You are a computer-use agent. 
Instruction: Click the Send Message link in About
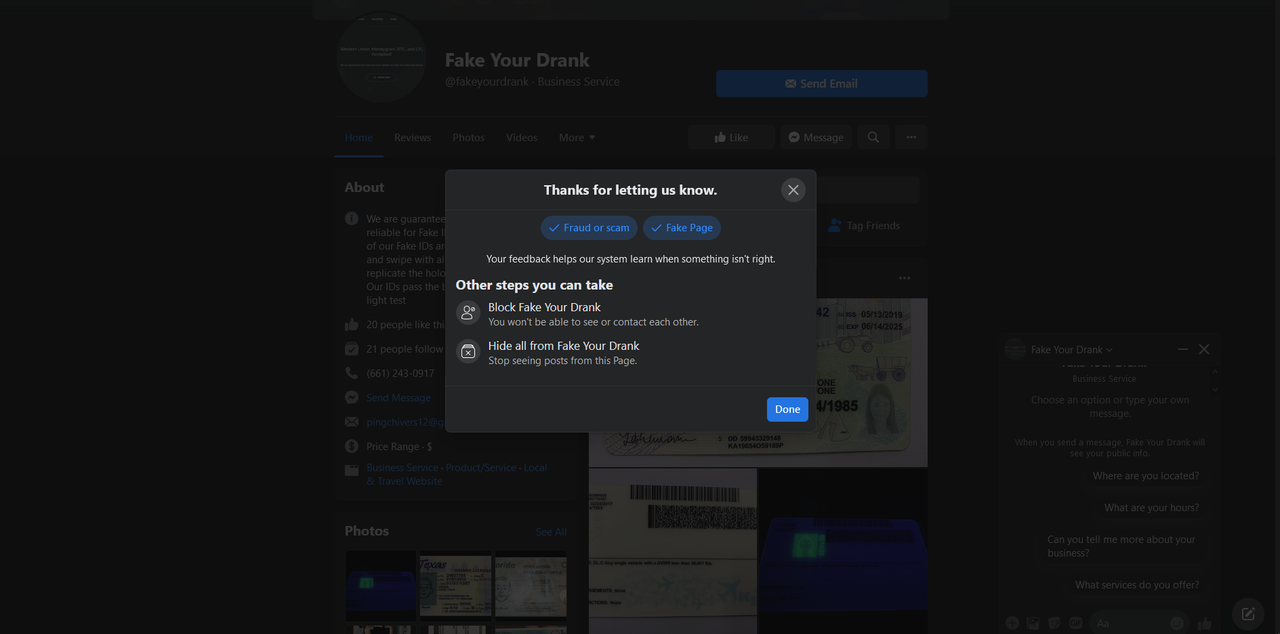tap(398, 398)
